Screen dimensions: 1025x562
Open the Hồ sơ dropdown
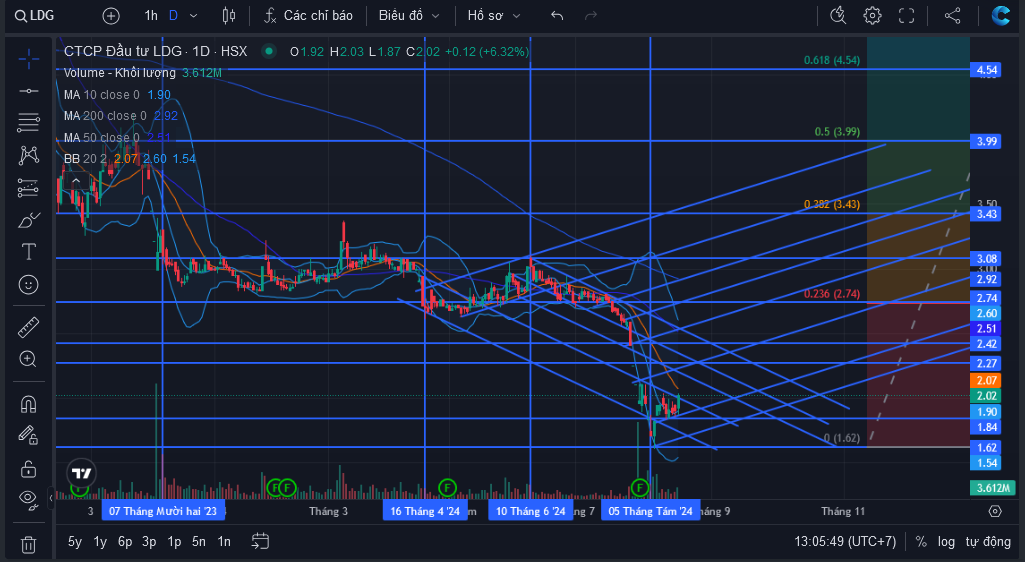494,16
